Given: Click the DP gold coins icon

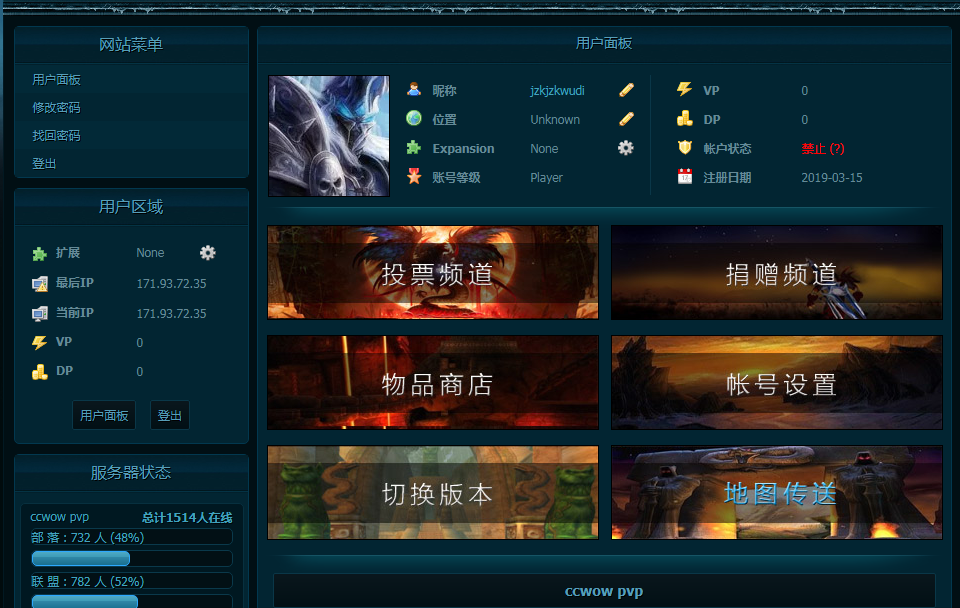Looking at the screenshot, I should point(685,119).
